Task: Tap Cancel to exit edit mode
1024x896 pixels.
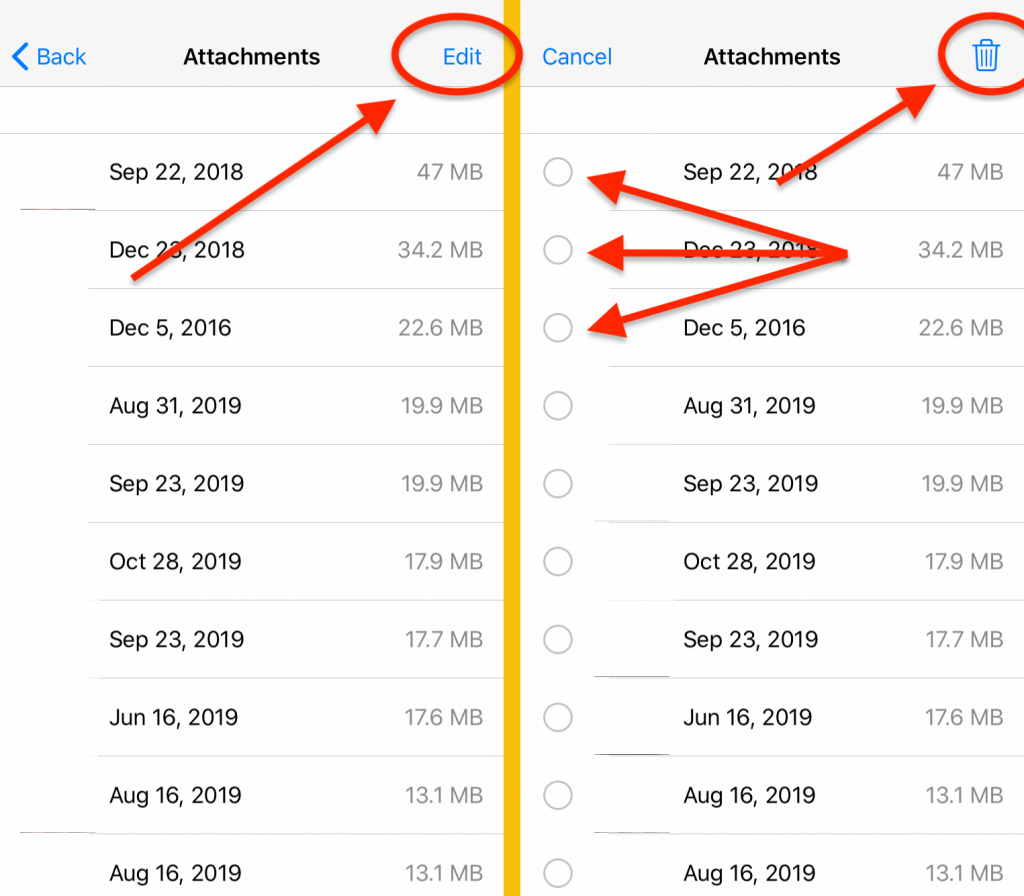Action: tap(577, 57)
